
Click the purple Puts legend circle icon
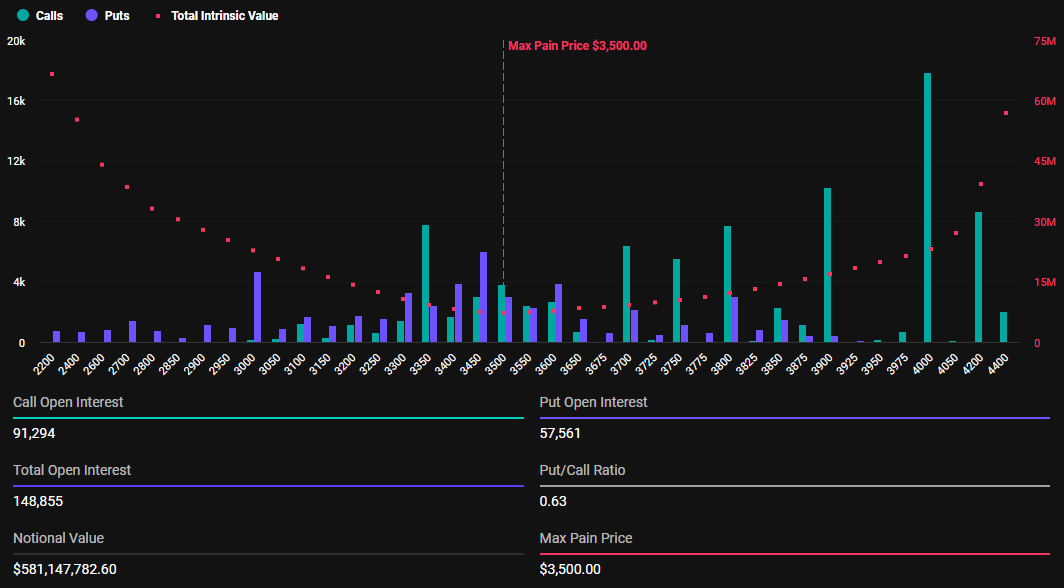92,16
